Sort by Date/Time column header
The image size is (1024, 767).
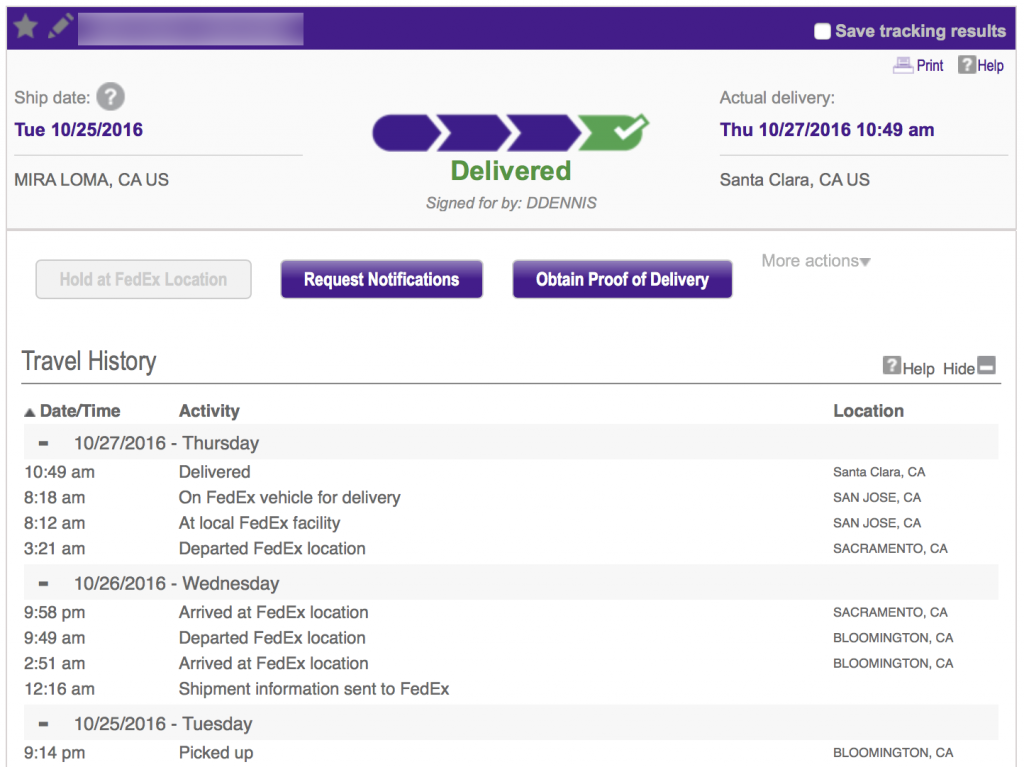coord(80,411)
